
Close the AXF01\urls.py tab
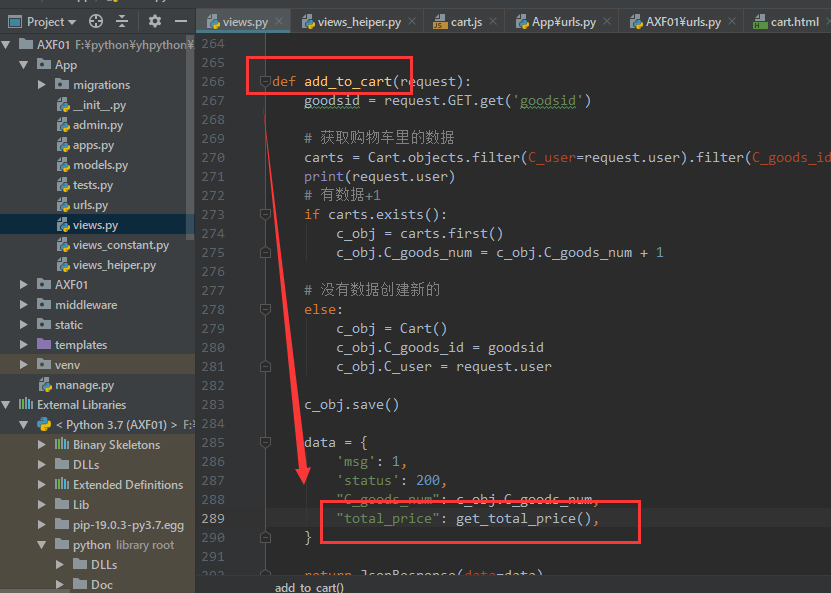(x=732, y=22)
